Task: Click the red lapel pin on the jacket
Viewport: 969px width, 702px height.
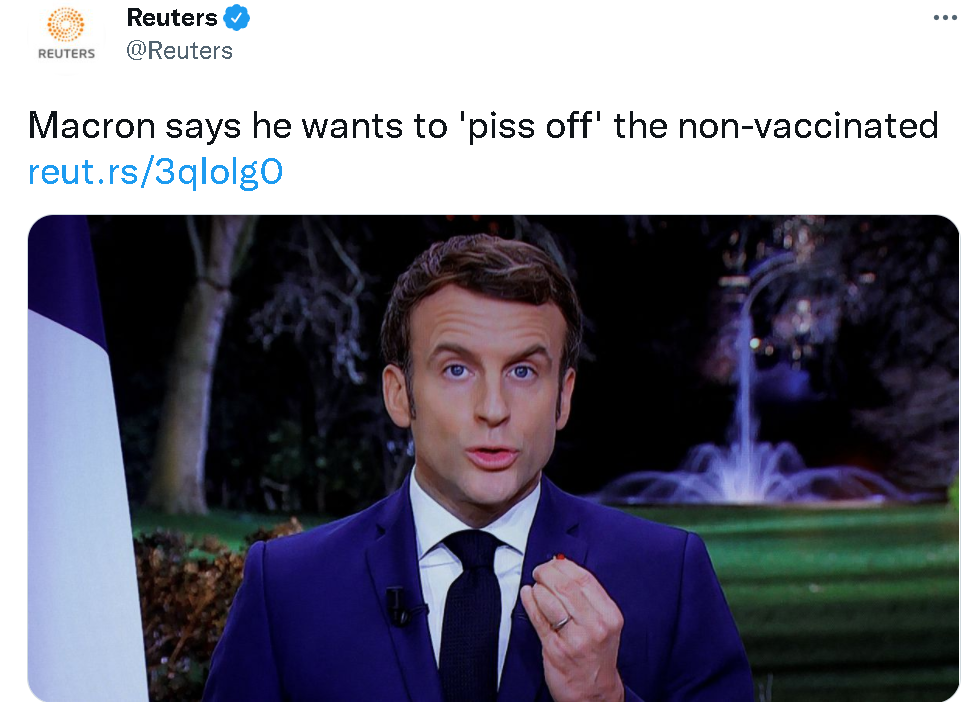Action: point(561,556)
